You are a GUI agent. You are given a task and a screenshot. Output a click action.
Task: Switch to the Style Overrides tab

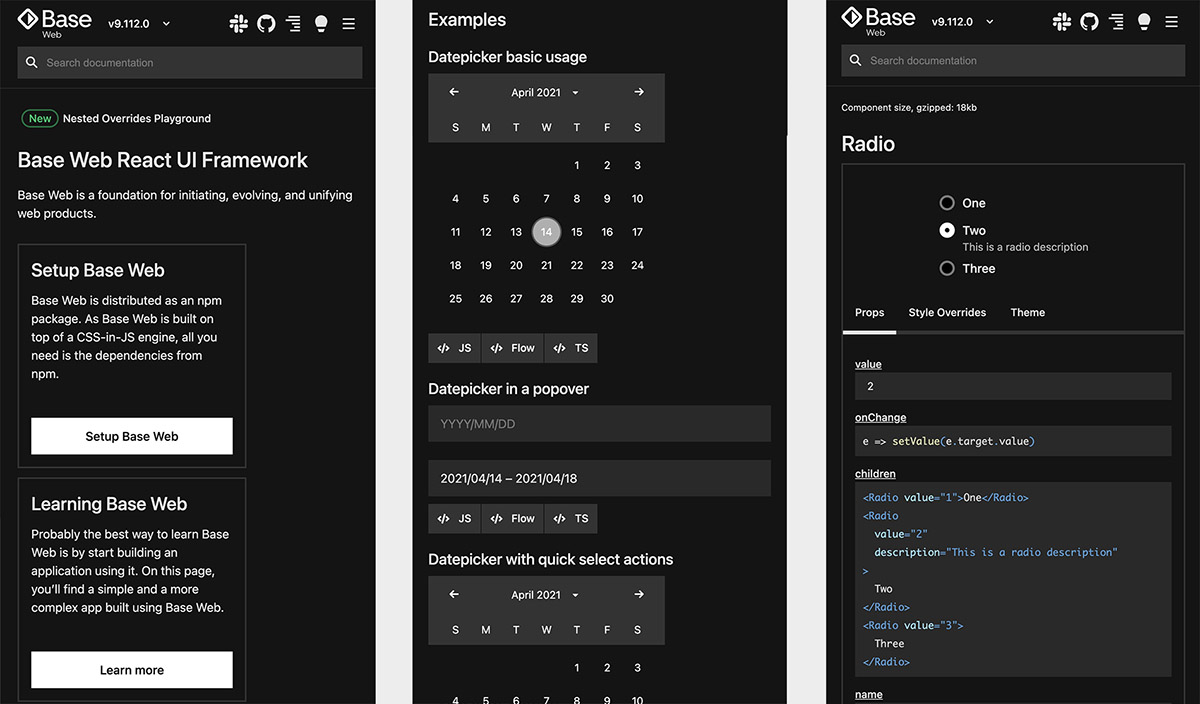click(947, 312)
